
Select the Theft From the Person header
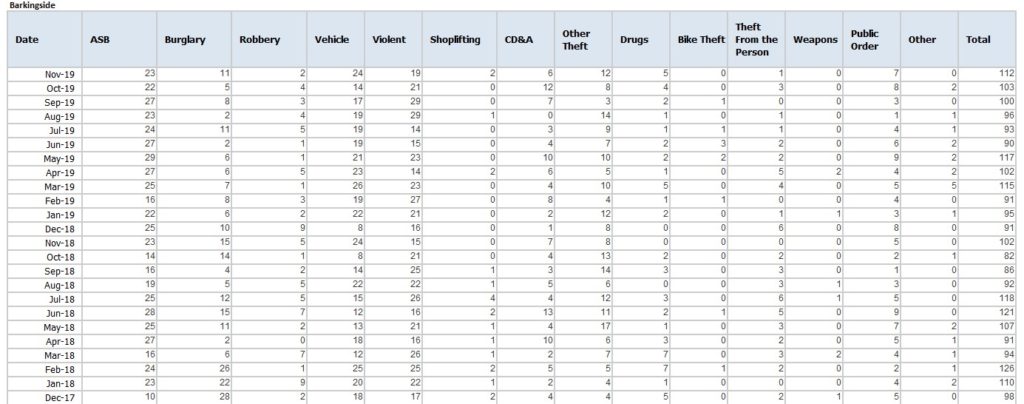(x=757, y=40)
